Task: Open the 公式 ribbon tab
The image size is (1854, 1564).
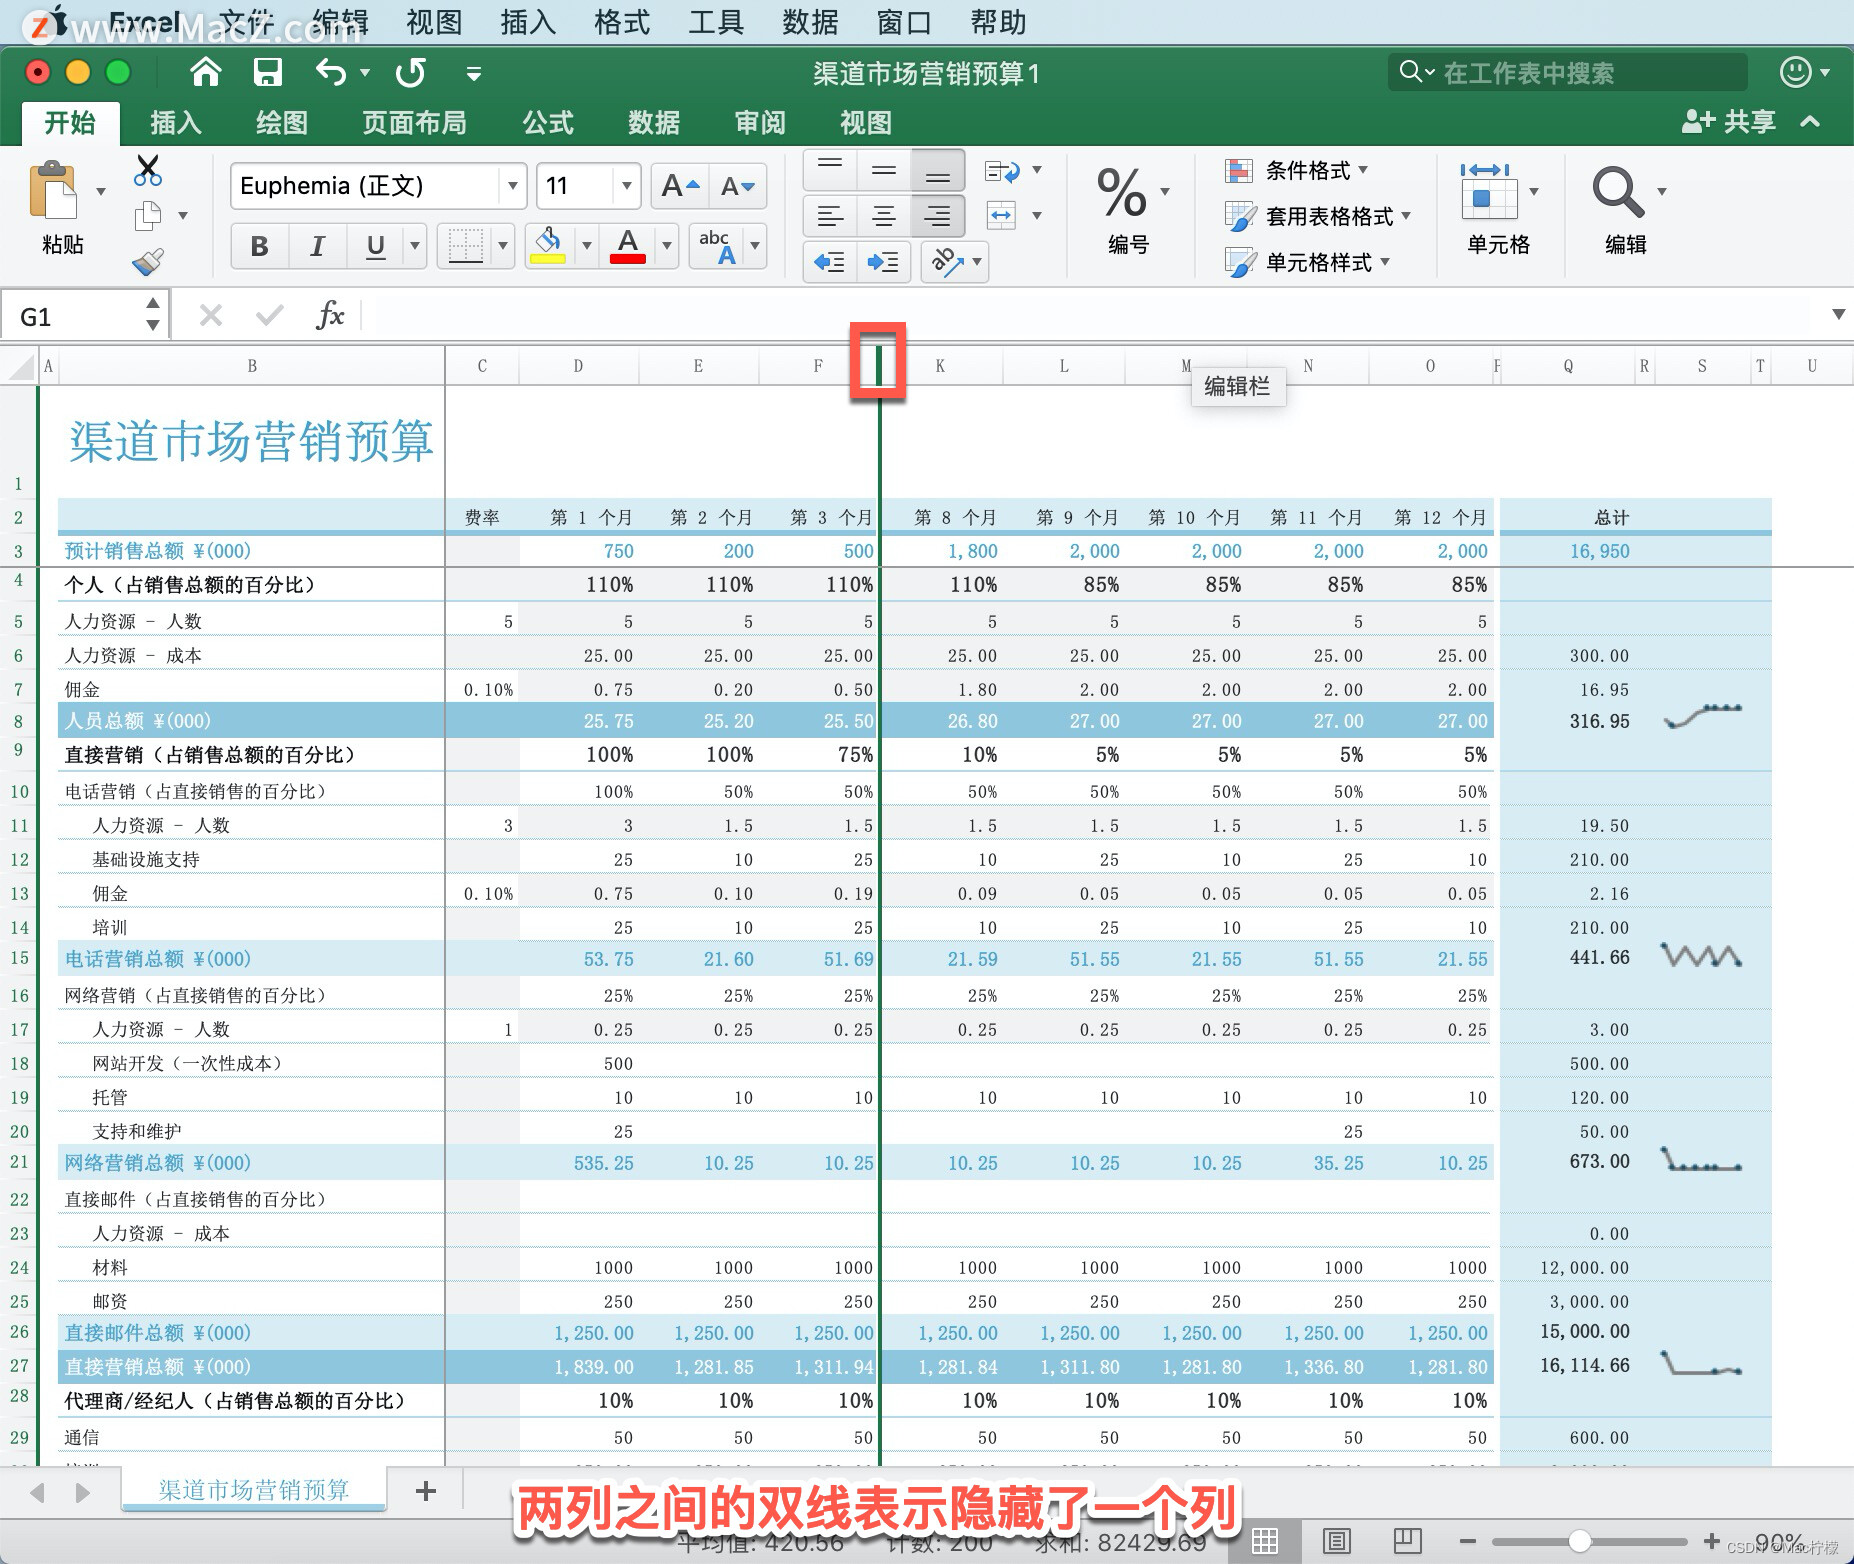Action: pyautogui.click(x=548, y=122)
